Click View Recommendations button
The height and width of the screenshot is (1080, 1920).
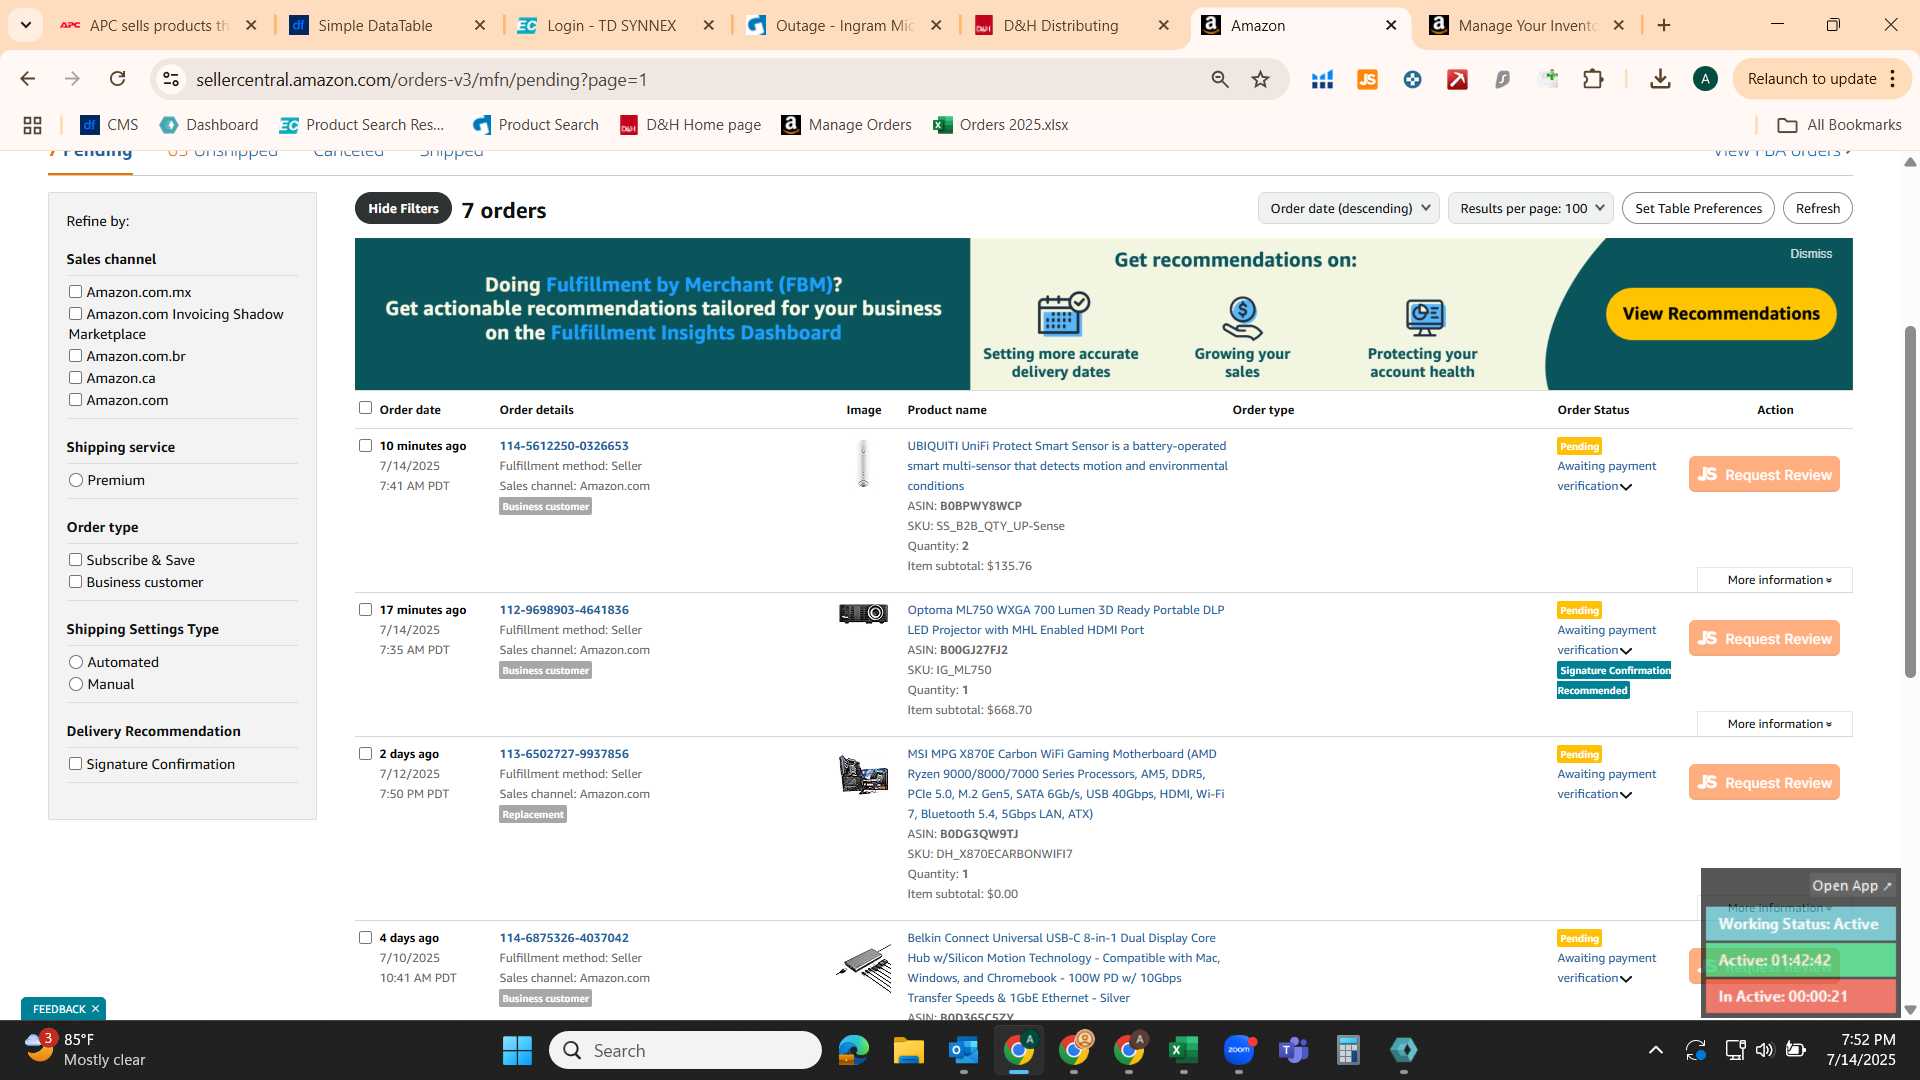click(x=1721, y=314)
